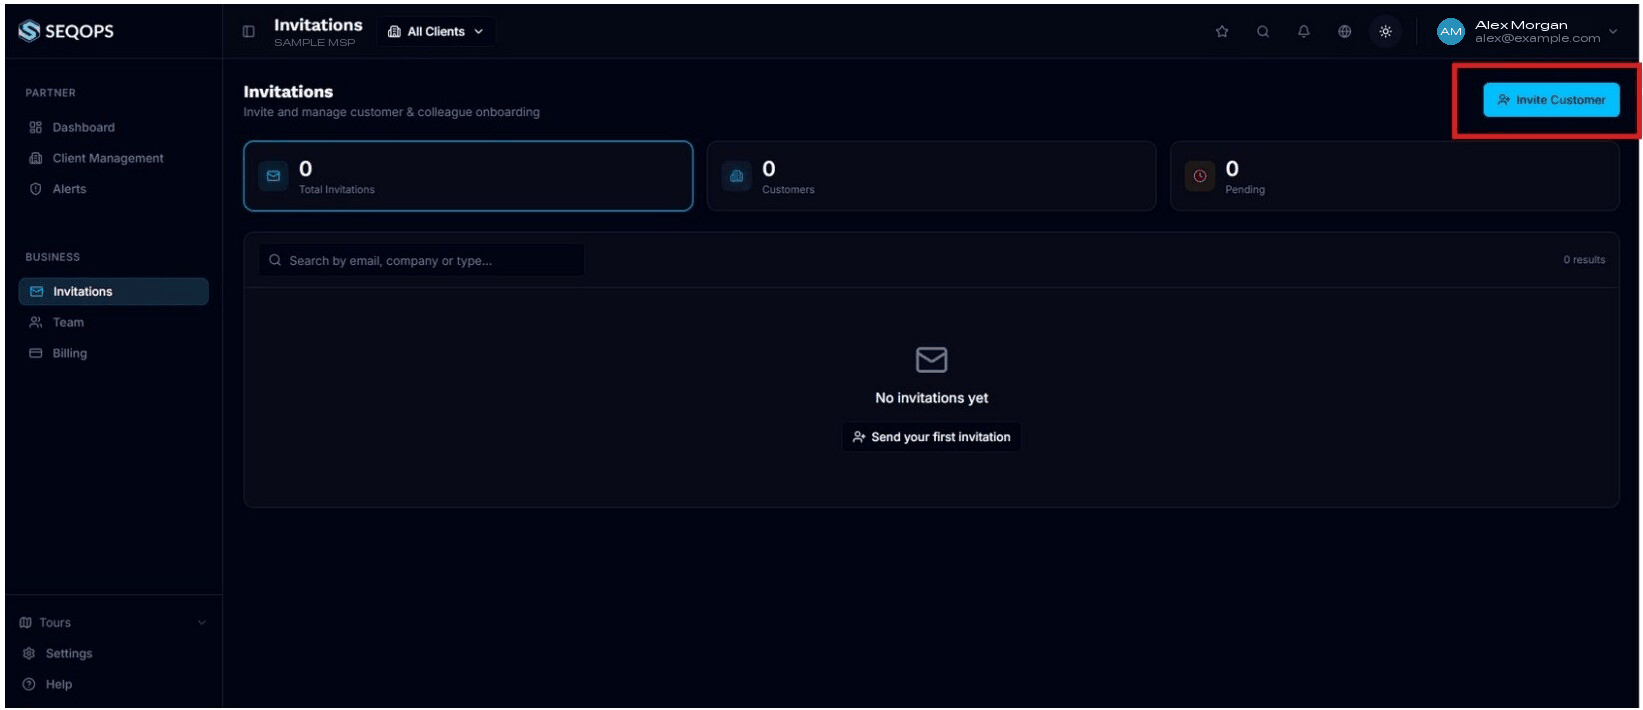1643x710 pixels.
Task: Click the SEQOPS logo
Action: coord(66,31)
